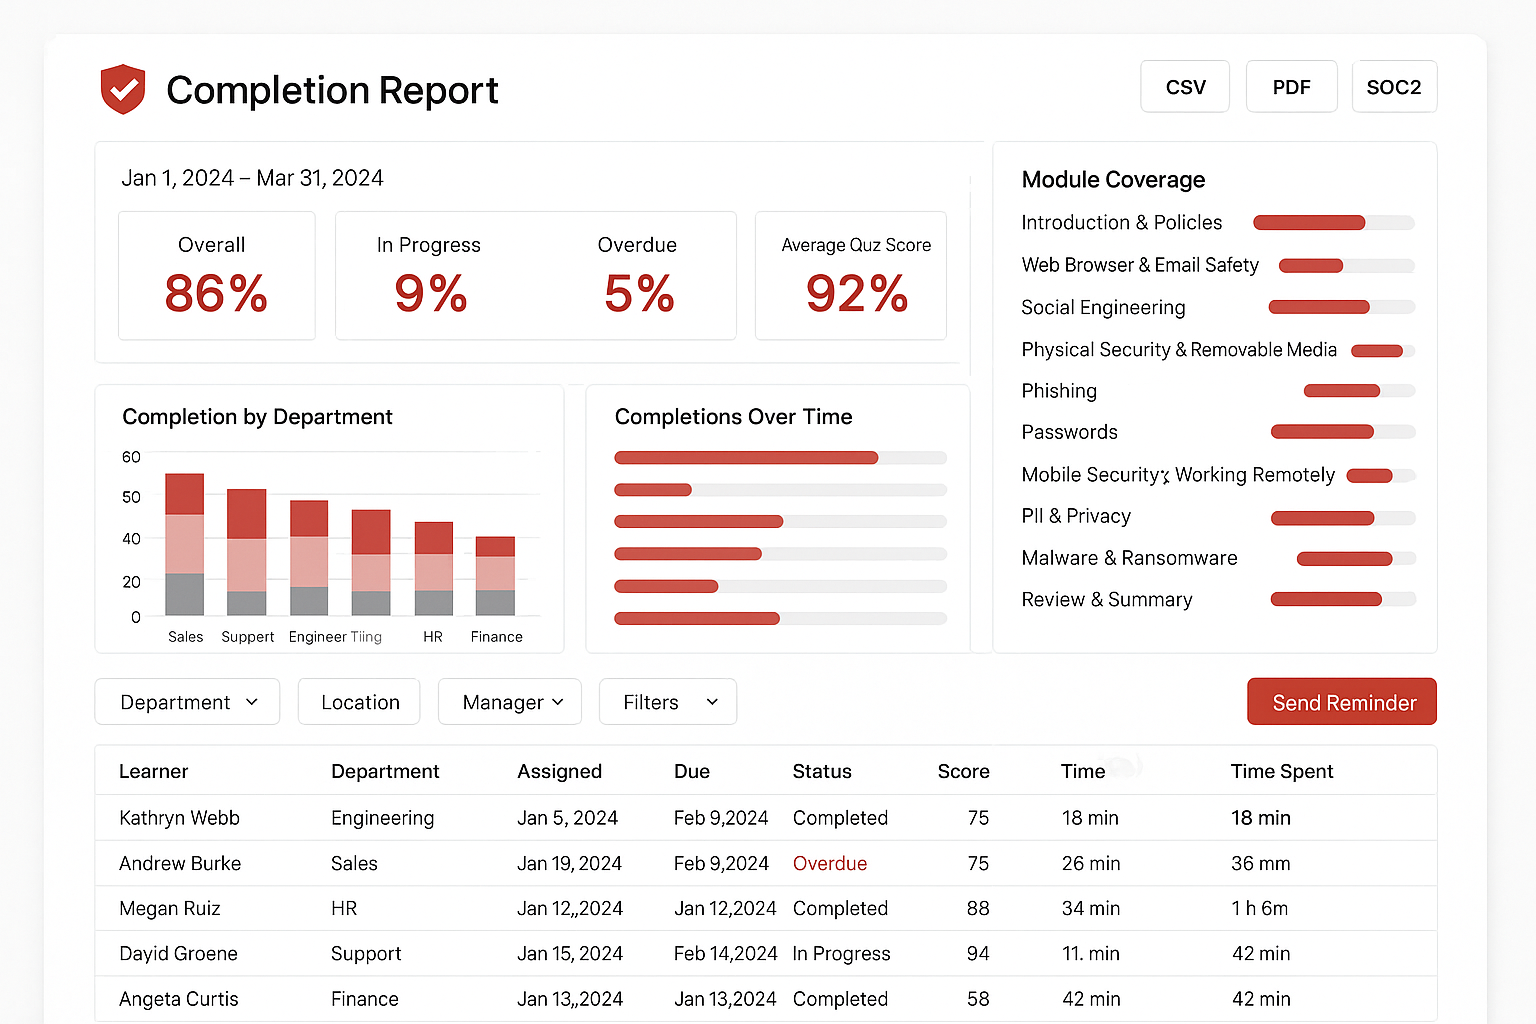Click the Location filter button
1536x1024 pixels.
(359, 702)
